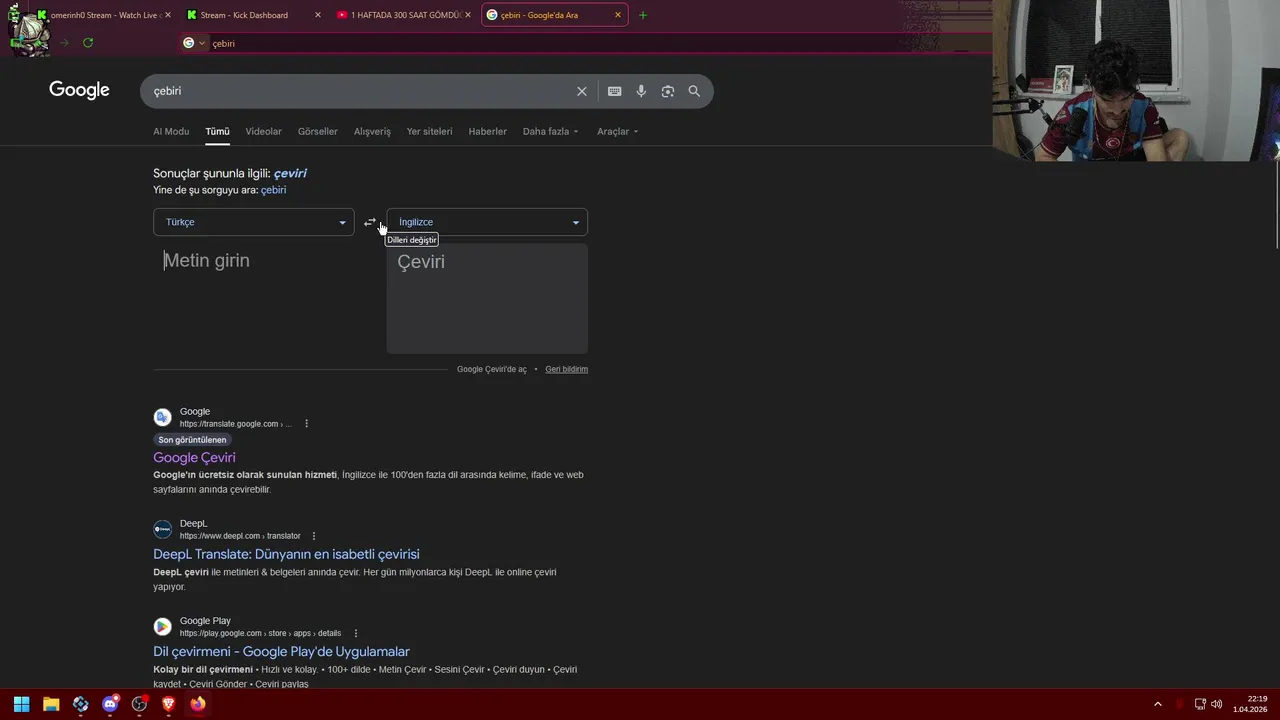Switch to the omerinh0 Stream browser tab
This screenshot has width=1280, height=720.
coord(104,15)
